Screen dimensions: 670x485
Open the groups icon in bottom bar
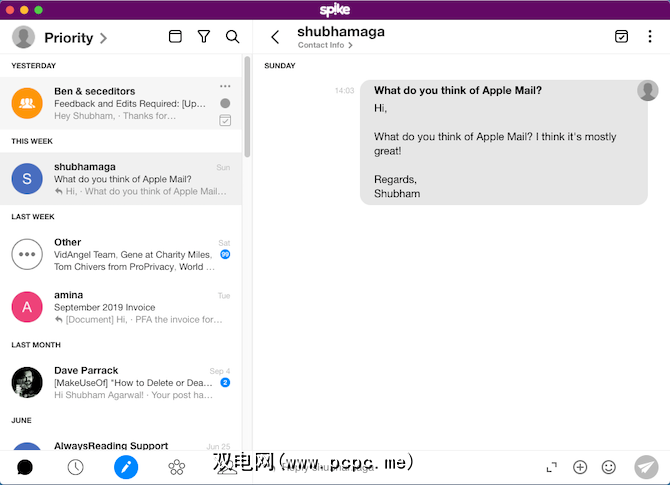[176, 467]
